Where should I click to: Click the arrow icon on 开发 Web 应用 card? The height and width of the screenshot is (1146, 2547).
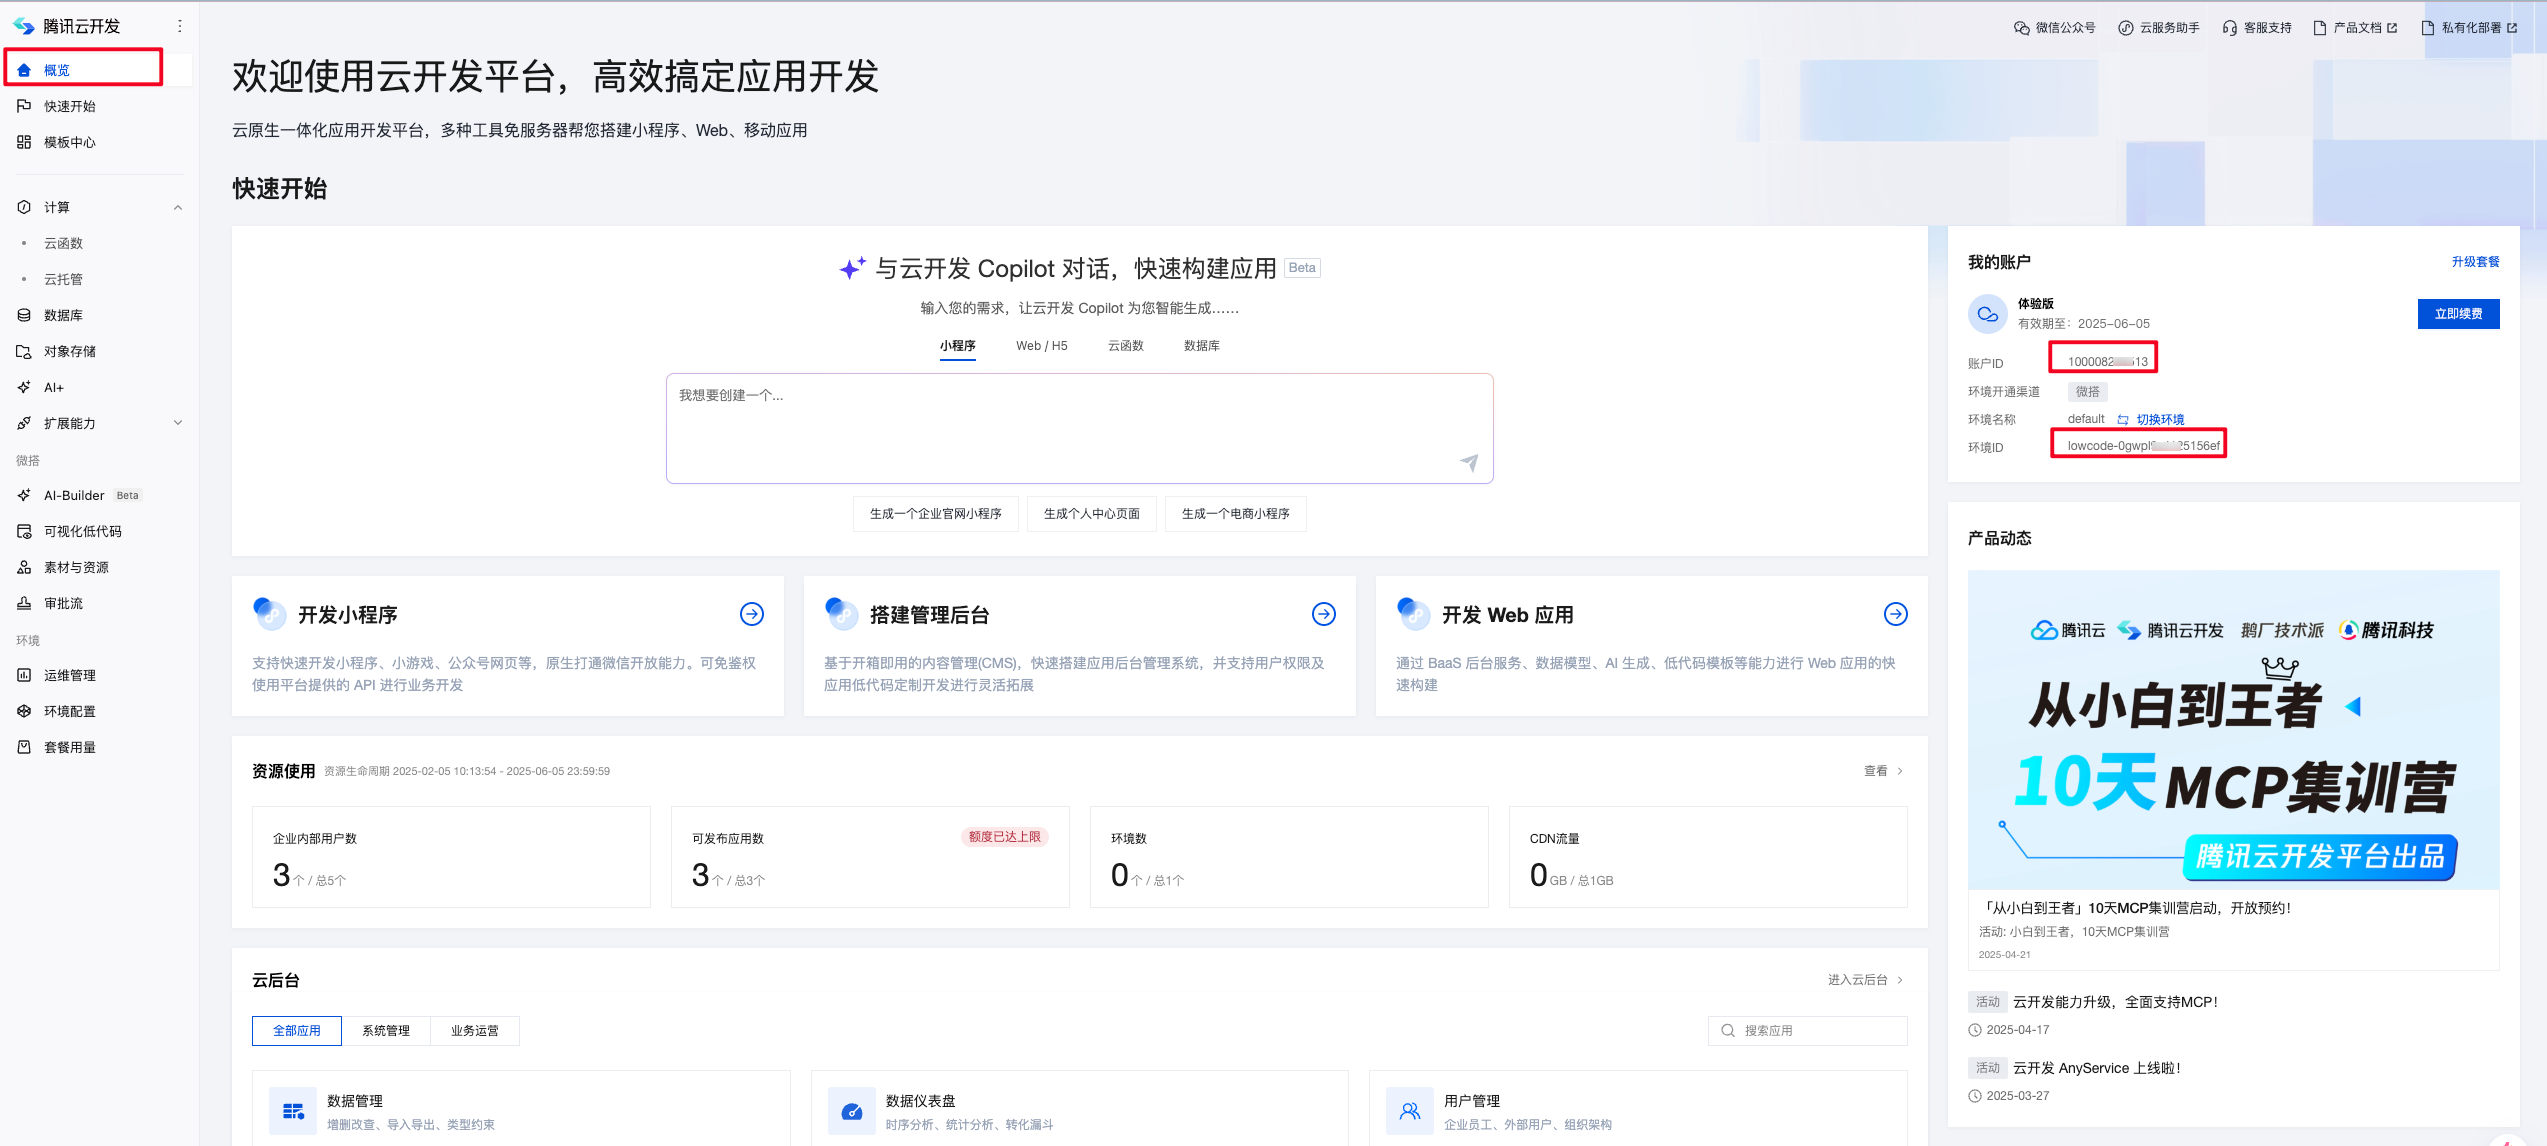pos(1896,614)
